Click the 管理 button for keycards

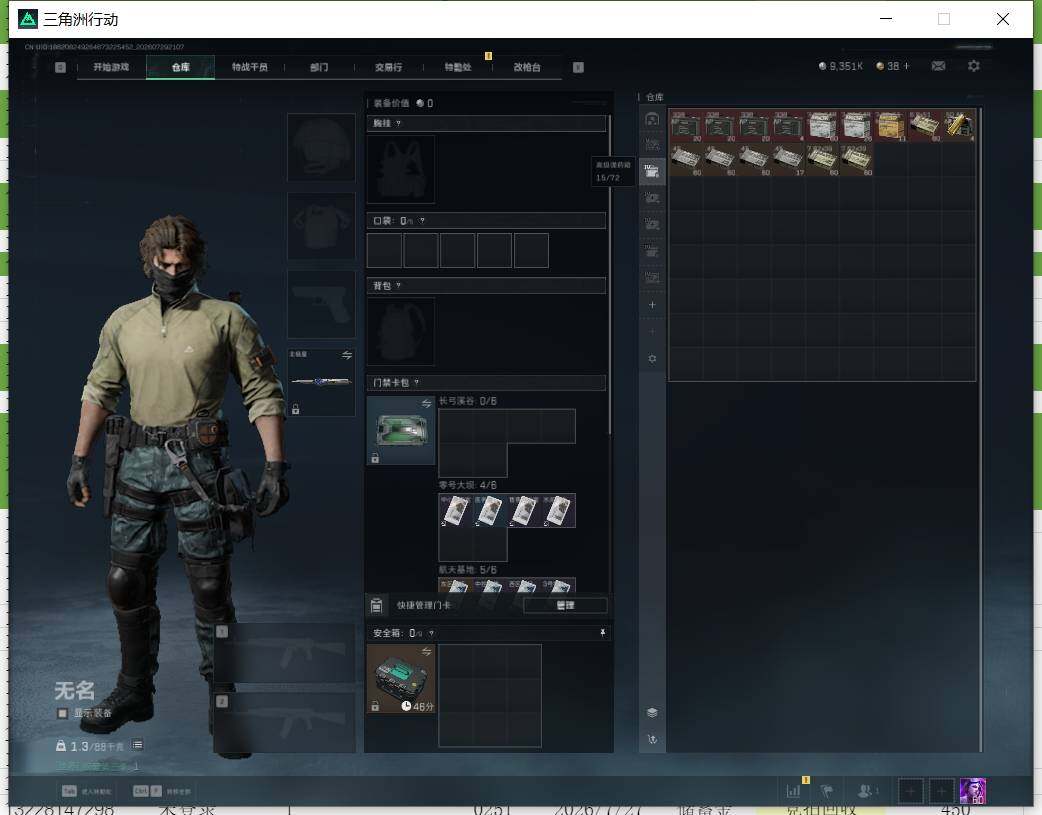(x=565, y=605)
